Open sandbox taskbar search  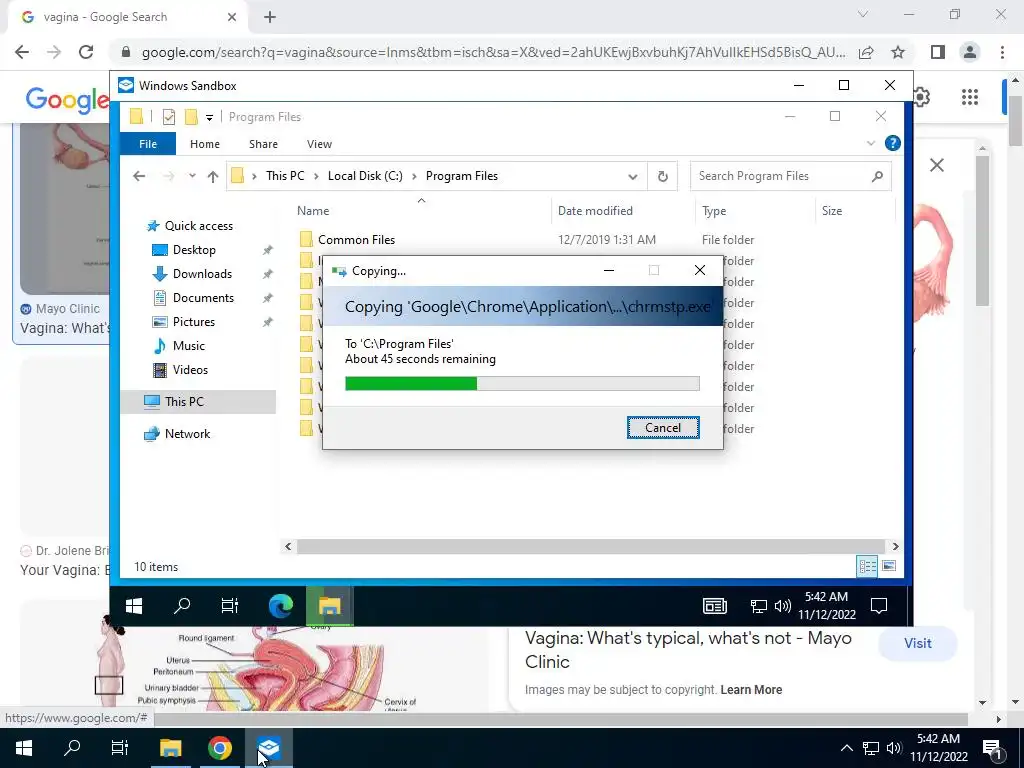[182, 606]
